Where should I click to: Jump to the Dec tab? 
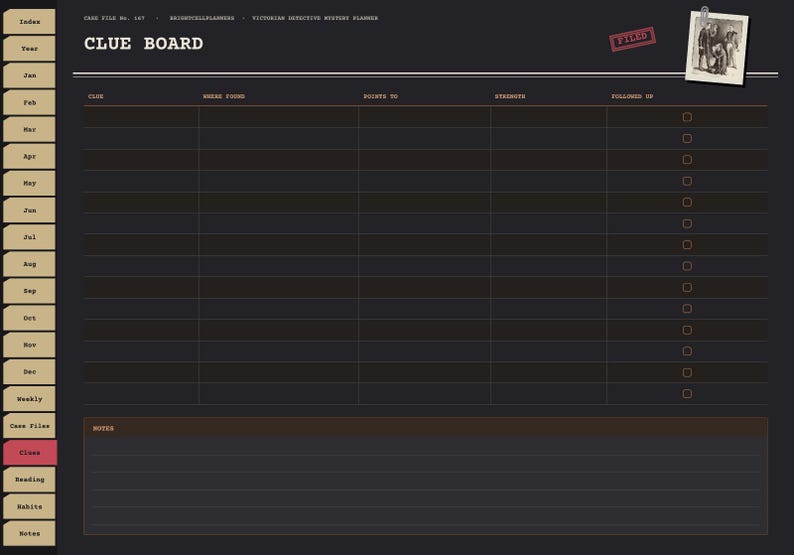pyautogui.click(x=29, y=372)
